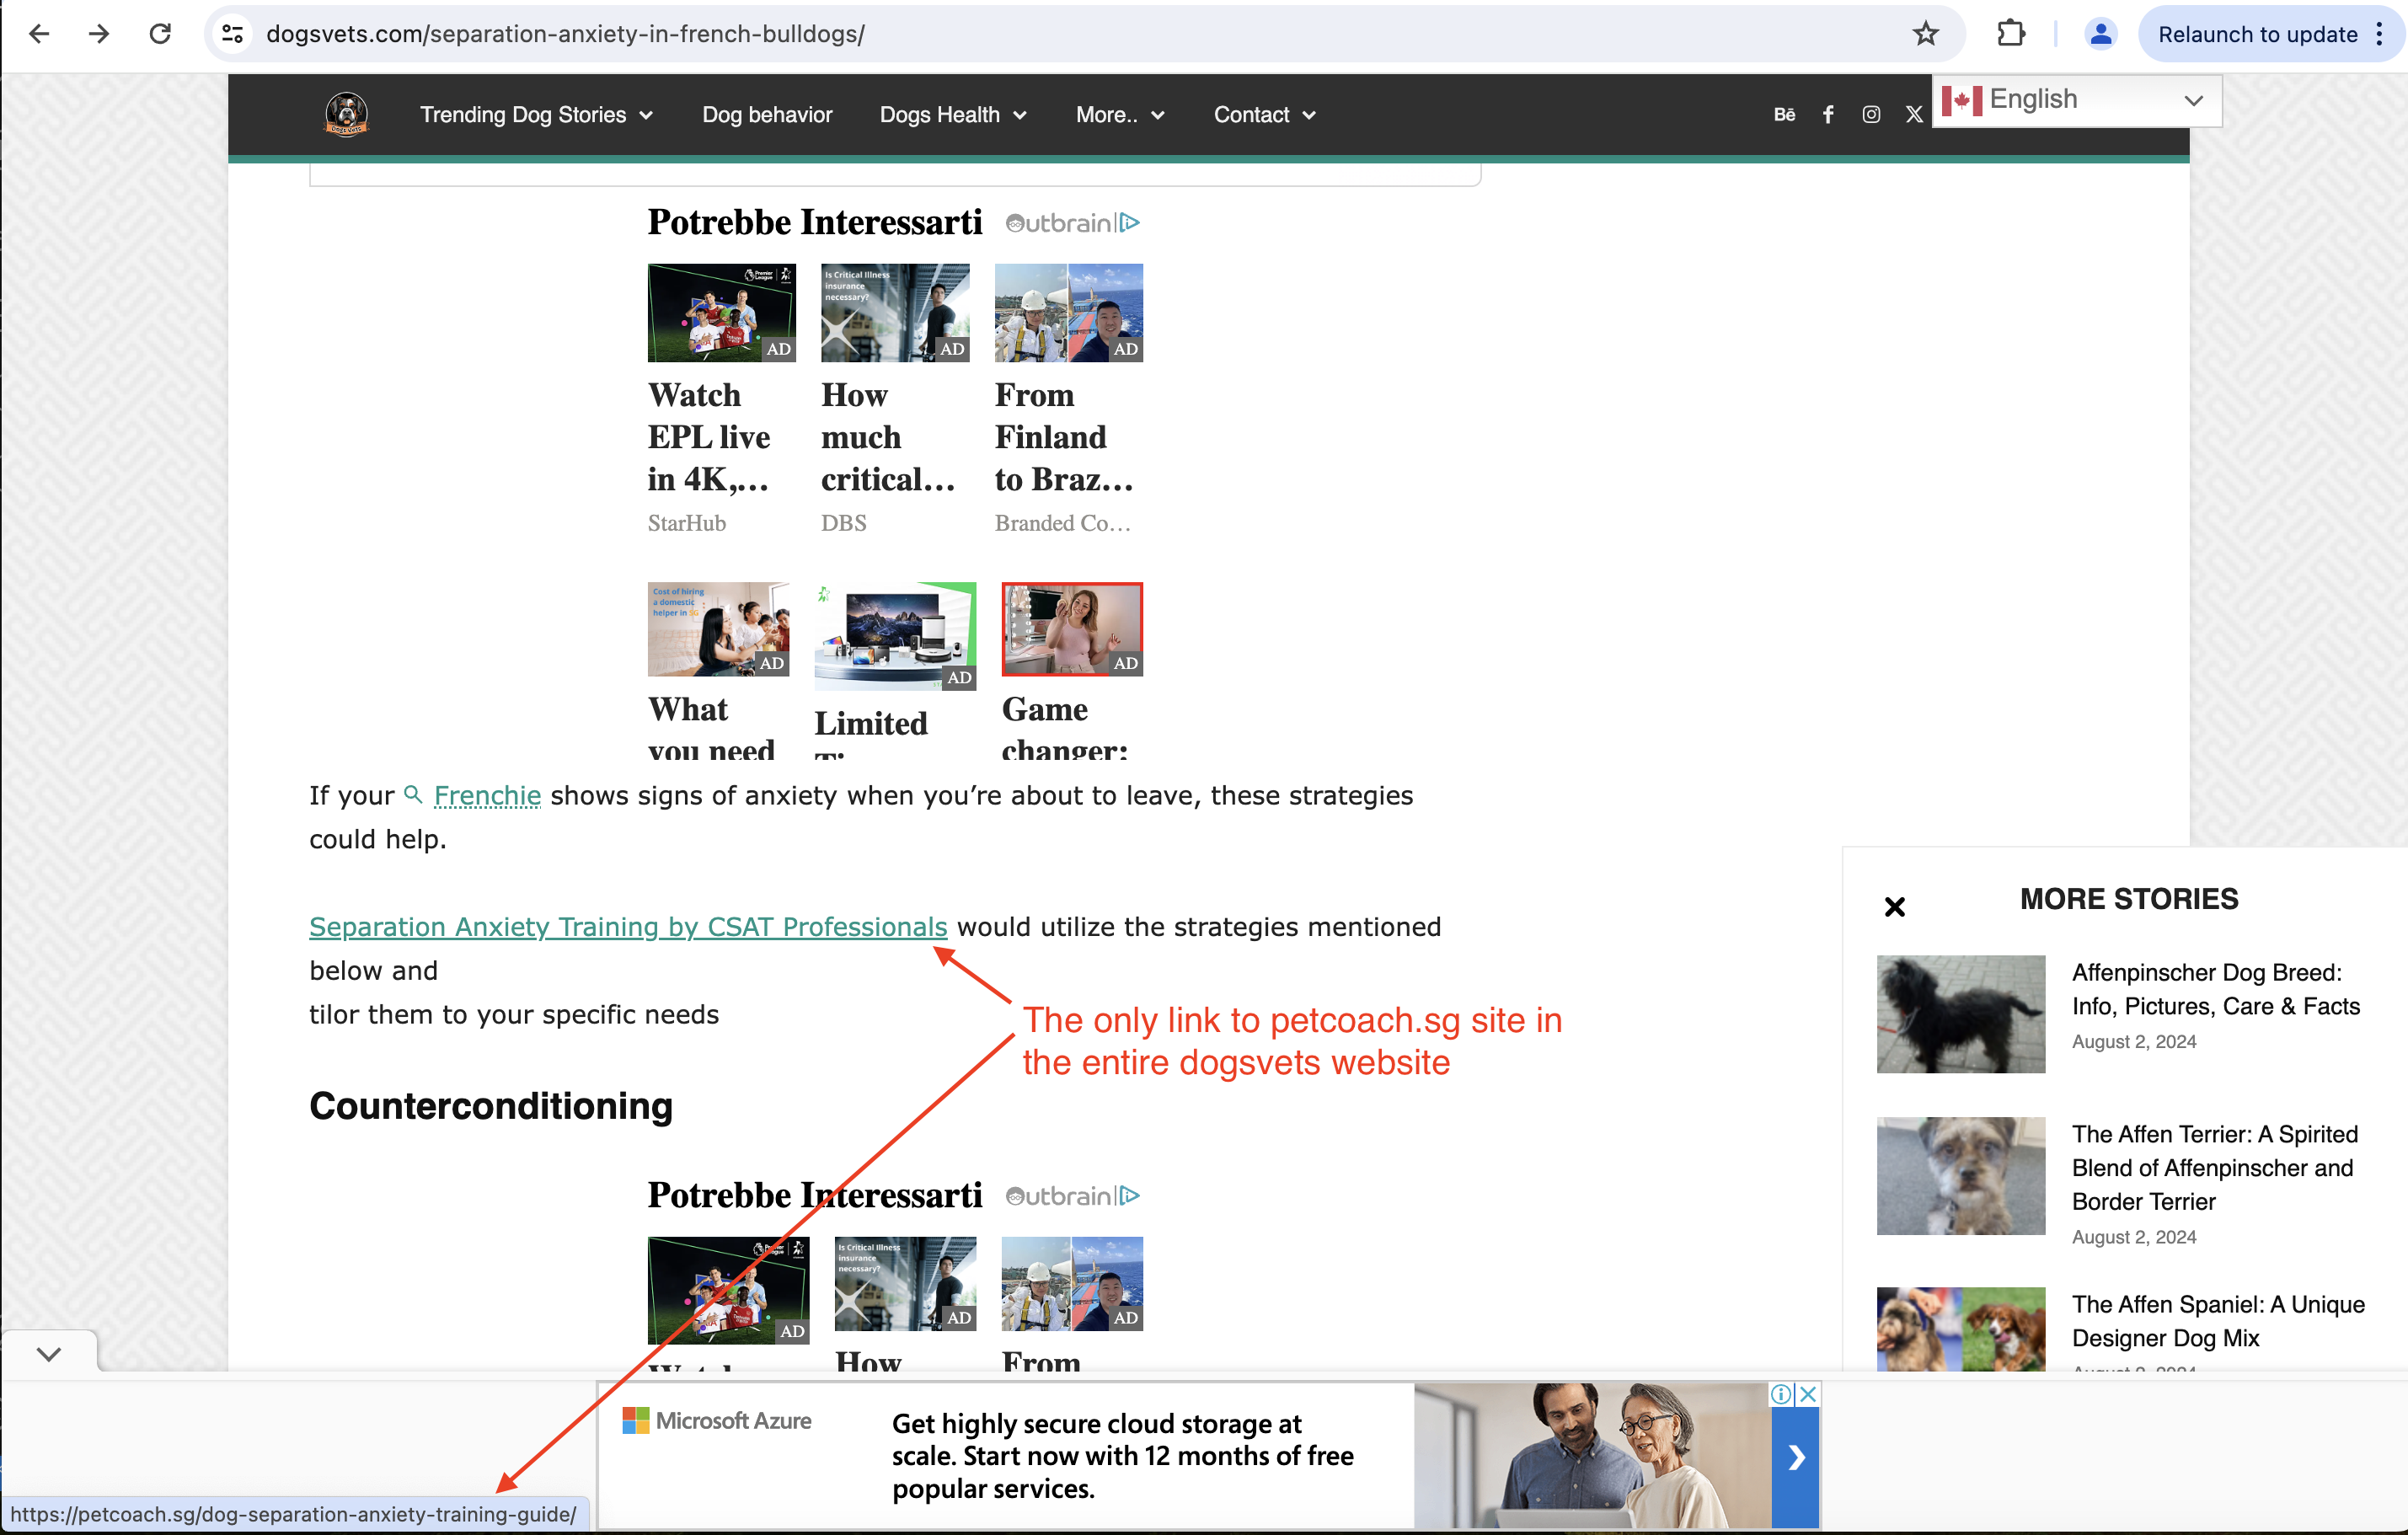This screenshot has height=1535, width=2408.
Task: Open Dog behavior menu item
Action: point(767,115)
